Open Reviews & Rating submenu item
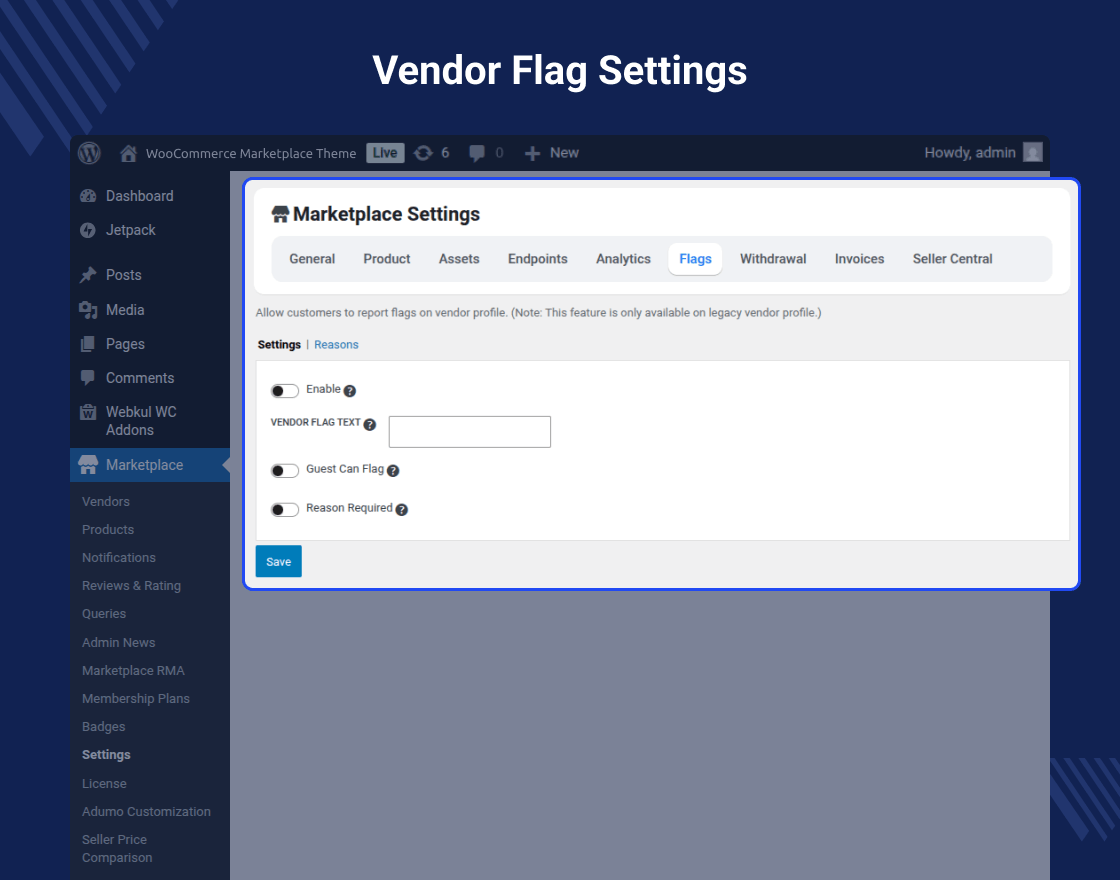This screenshot has width=1120, height=880. pyautogui.click(x=131, y=586)
